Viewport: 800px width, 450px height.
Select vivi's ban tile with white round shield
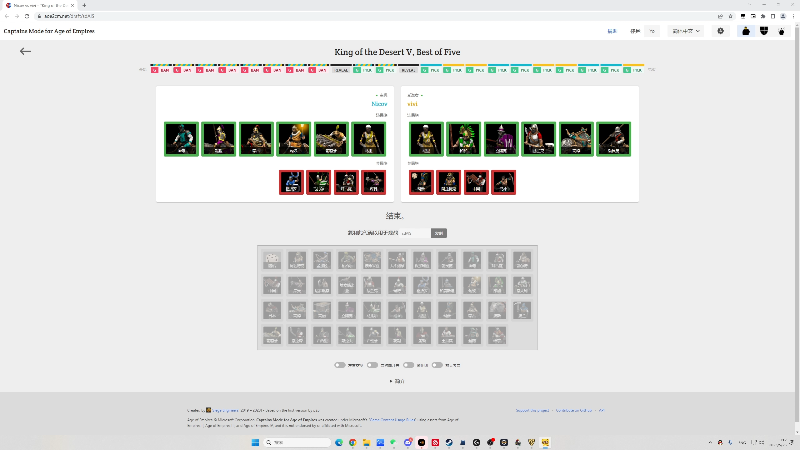[x=421, y=182]
